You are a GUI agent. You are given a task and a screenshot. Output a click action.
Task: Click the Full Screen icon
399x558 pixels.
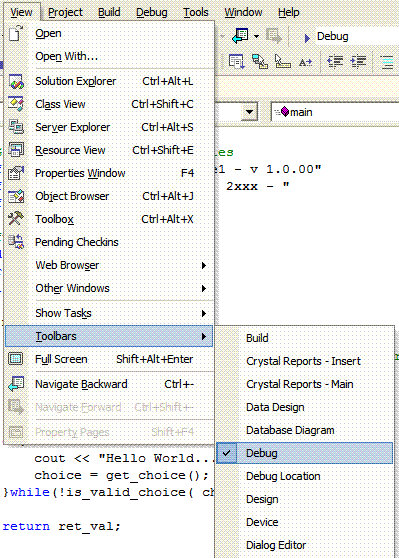16,359
